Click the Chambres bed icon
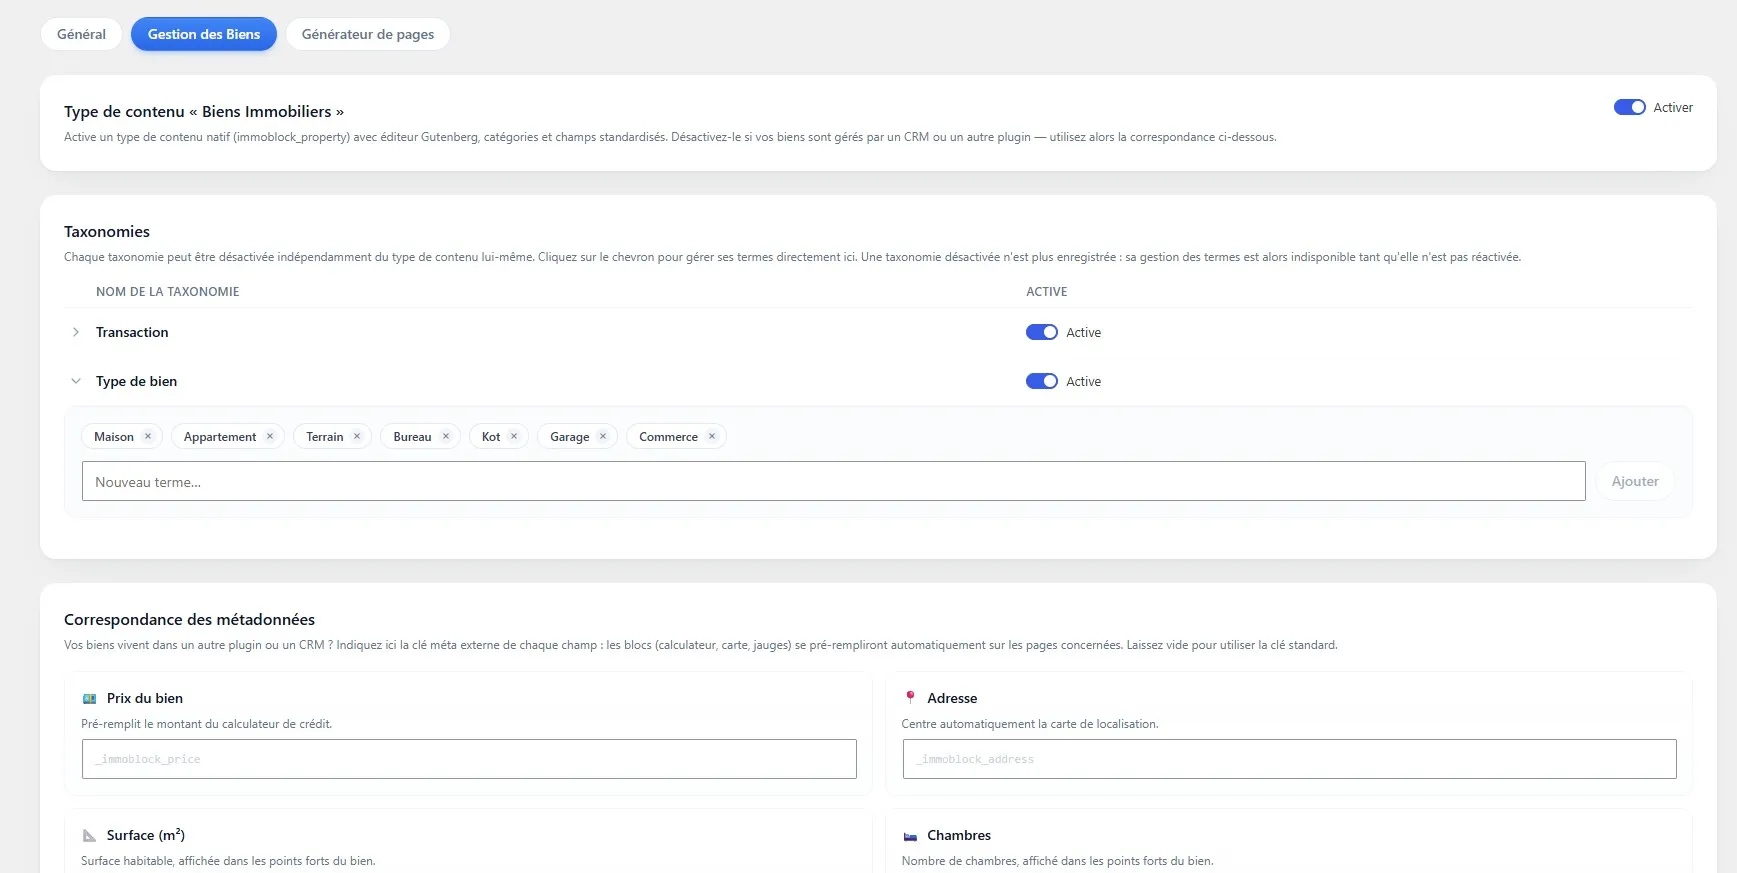 tap(910, 836)
